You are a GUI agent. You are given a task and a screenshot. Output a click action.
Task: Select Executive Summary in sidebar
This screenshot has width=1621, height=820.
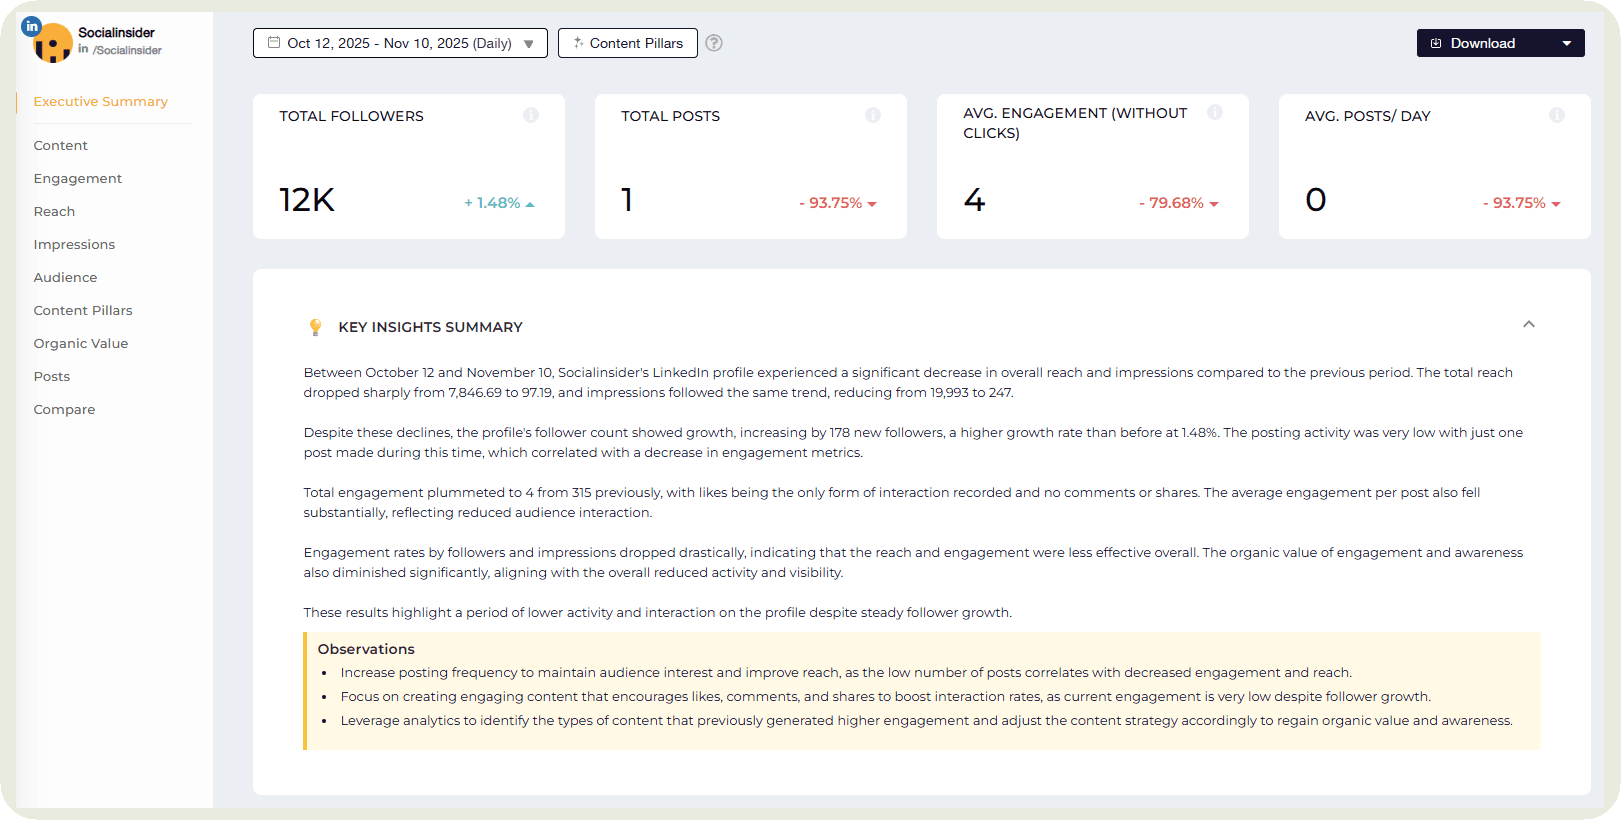[x=101, y=101]
